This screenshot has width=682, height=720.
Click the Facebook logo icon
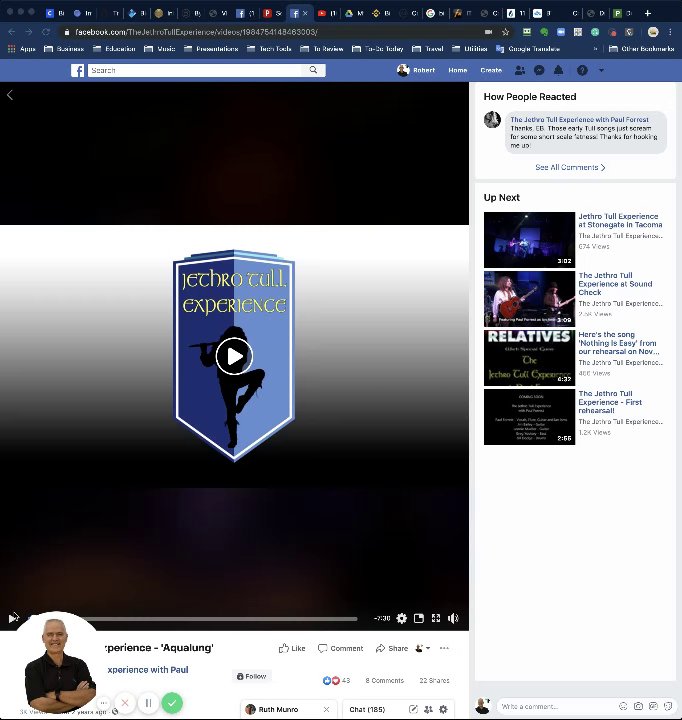tap(78, 70)
